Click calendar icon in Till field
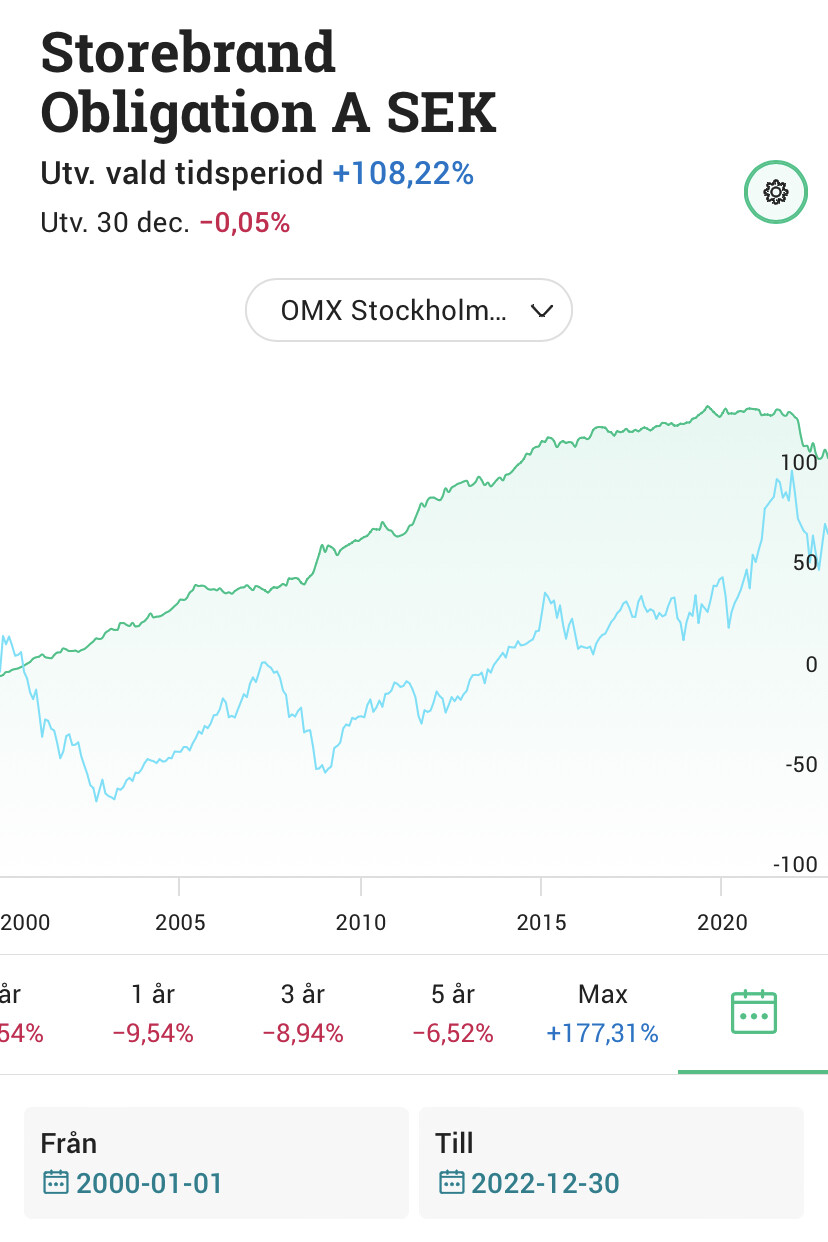Screen dimensions: 828x1242 coord(453,1184)
